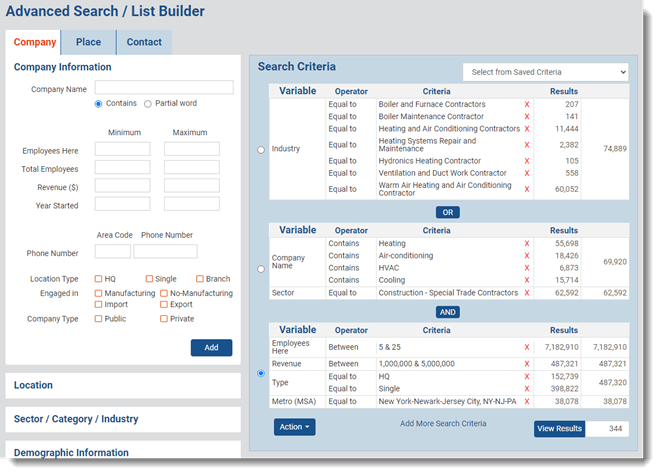Click the 344 results count
This screenshot has height=475, width=660.
(x=615, y=429)
